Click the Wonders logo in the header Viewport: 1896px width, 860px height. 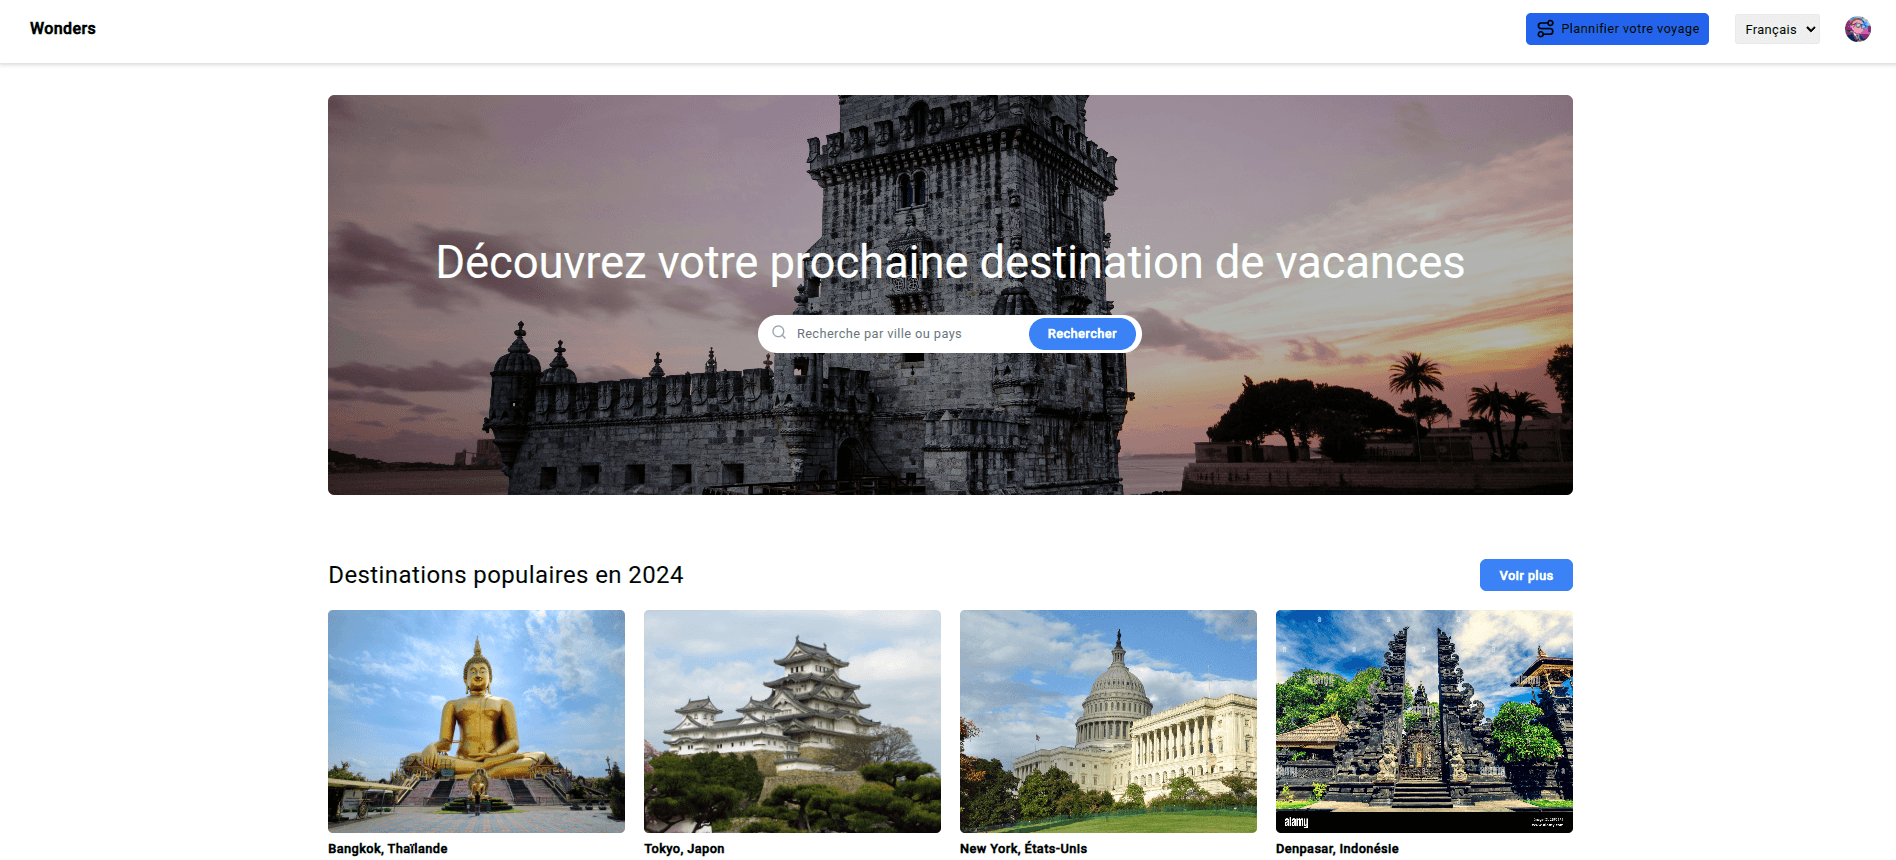pos(63,29)
